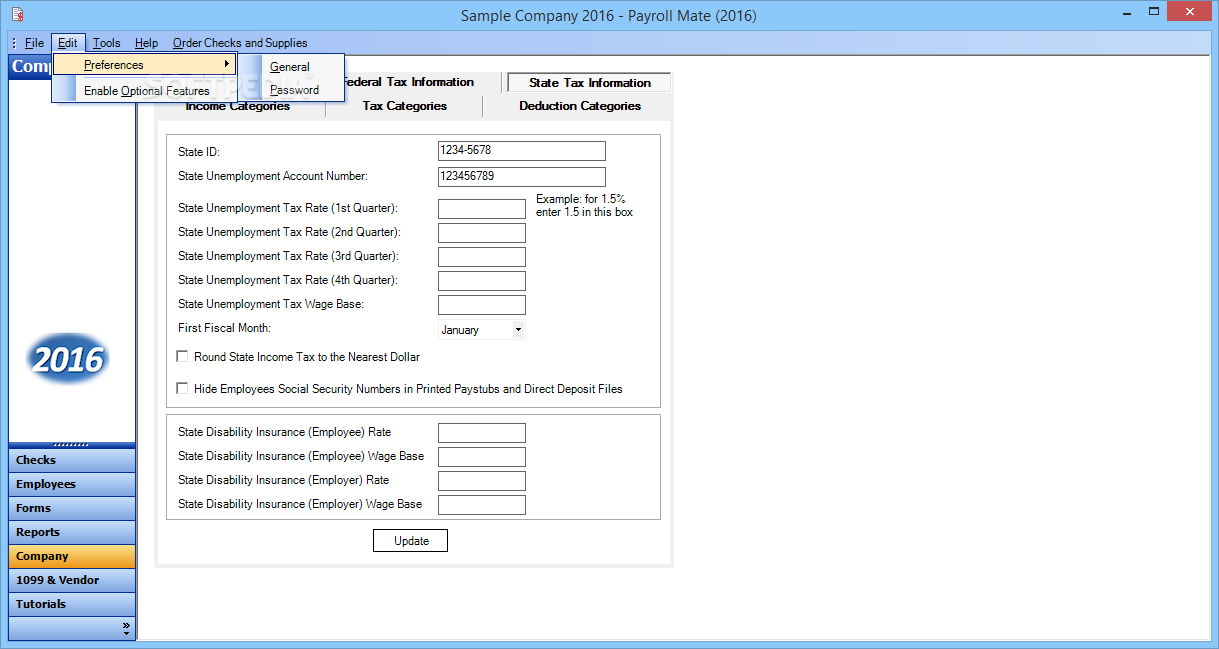Image resolution: width=1219 pixels, height=649 pixels.
Task: Close the Payroll Mate window
Action: (x=1189, y=12)
